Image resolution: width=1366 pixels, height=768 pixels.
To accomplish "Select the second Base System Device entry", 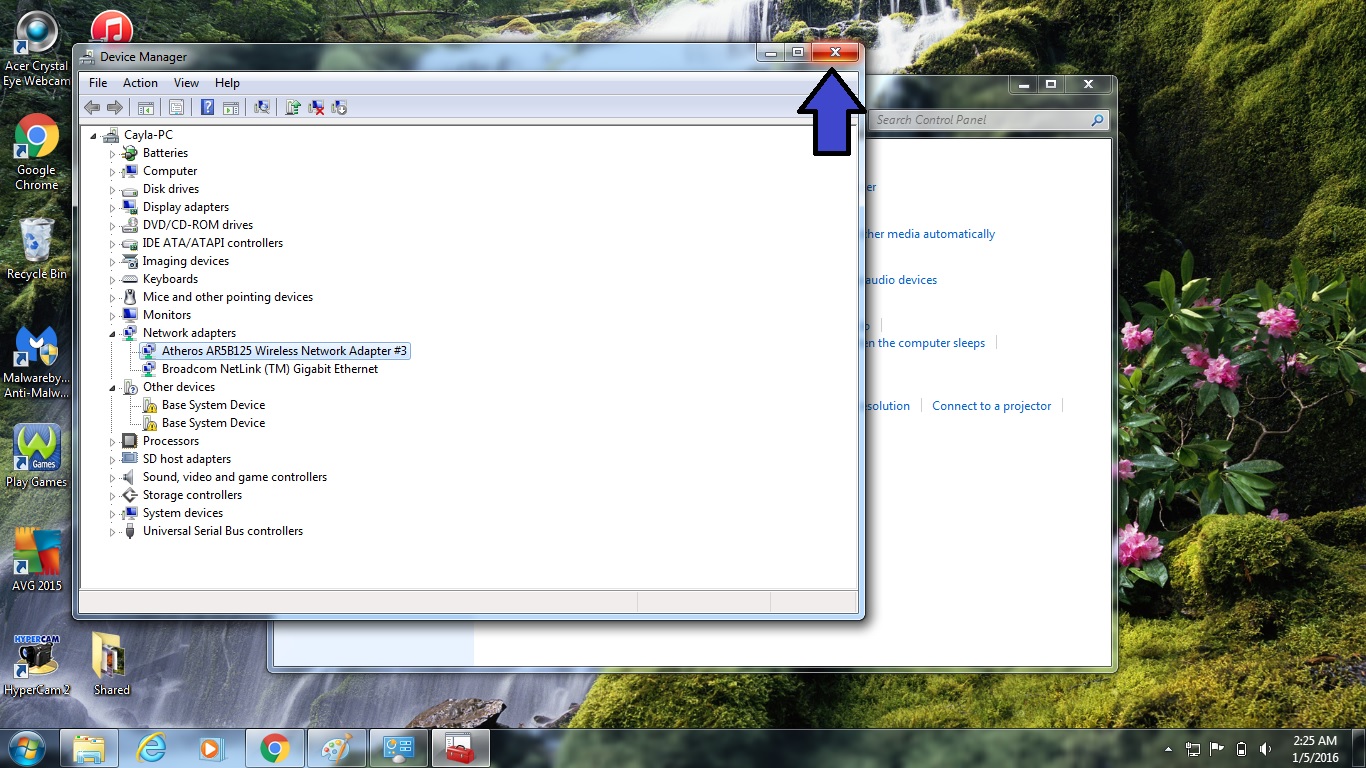I will [213, 423].
